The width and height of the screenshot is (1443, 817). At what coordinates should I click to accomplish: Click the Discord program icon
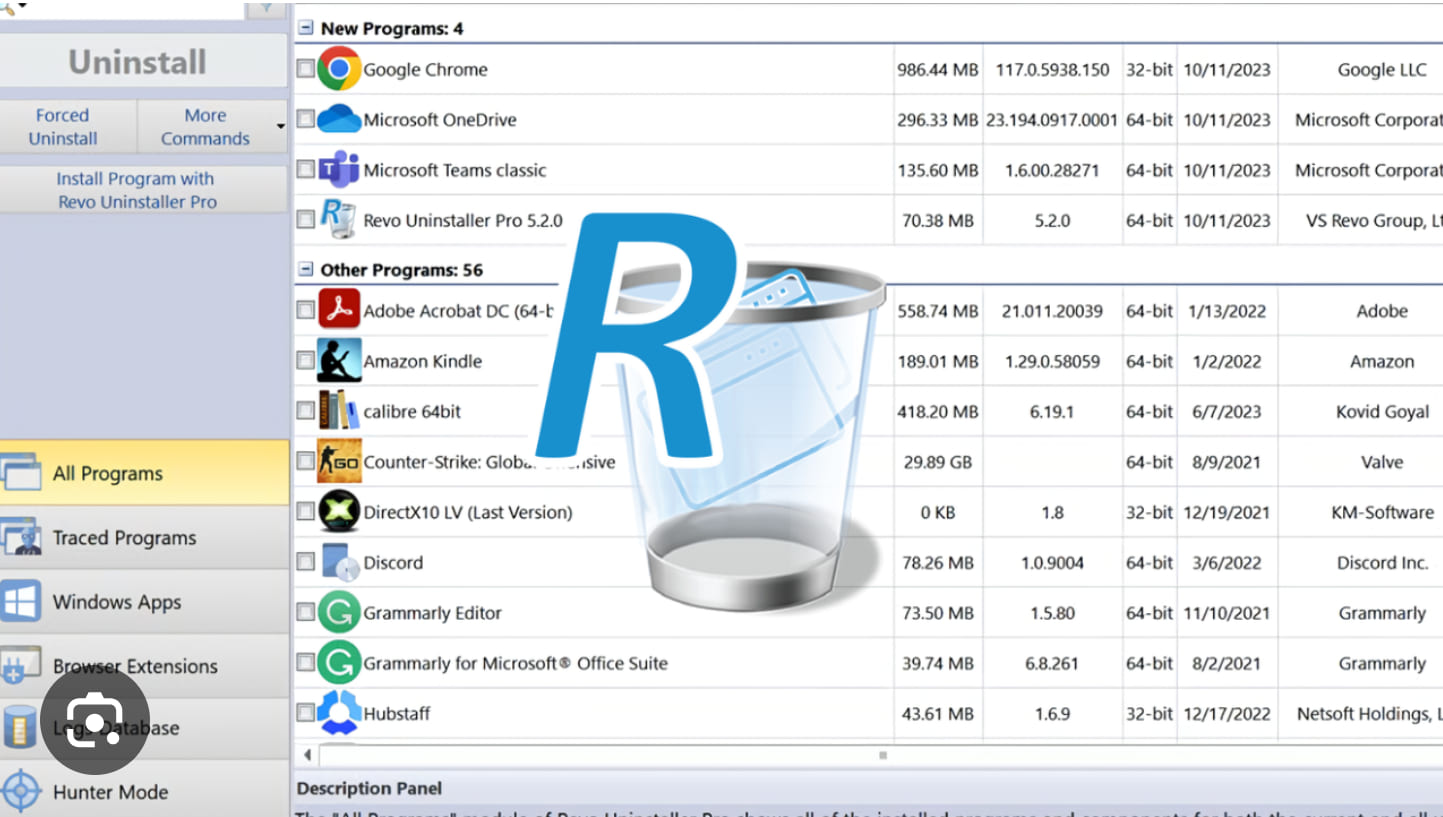(x=339, y=562)
